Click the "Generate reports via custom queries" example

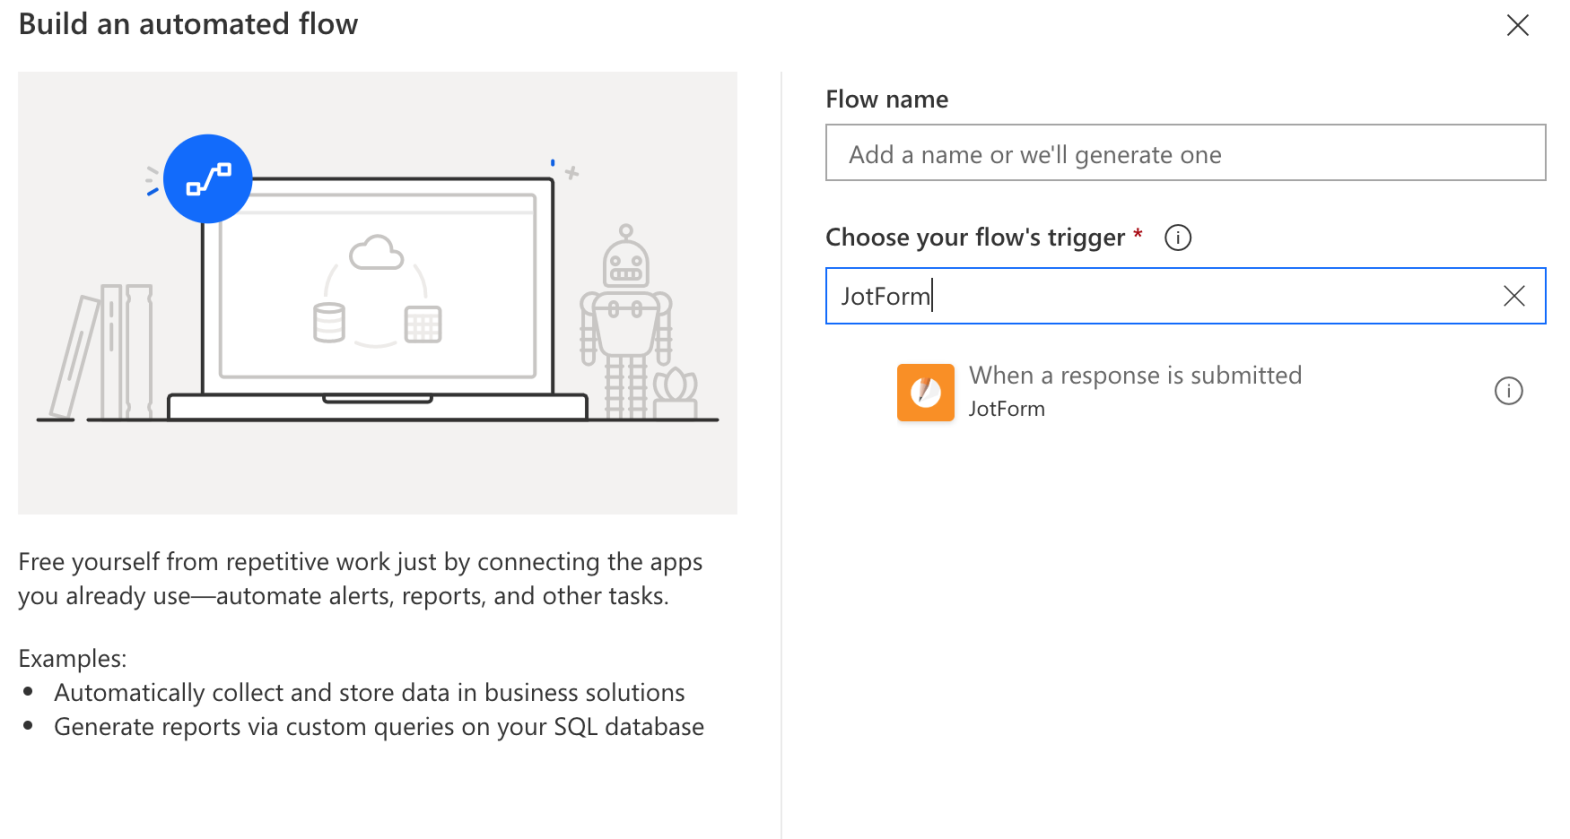379,727
